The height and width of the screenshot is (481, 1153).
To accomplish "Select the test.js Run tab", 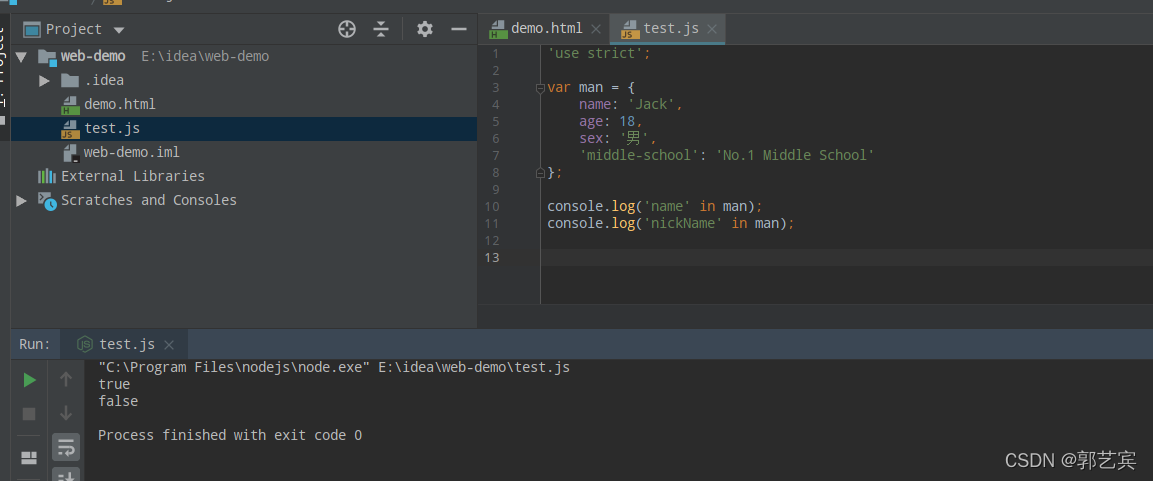I will (x=126, y=344).
